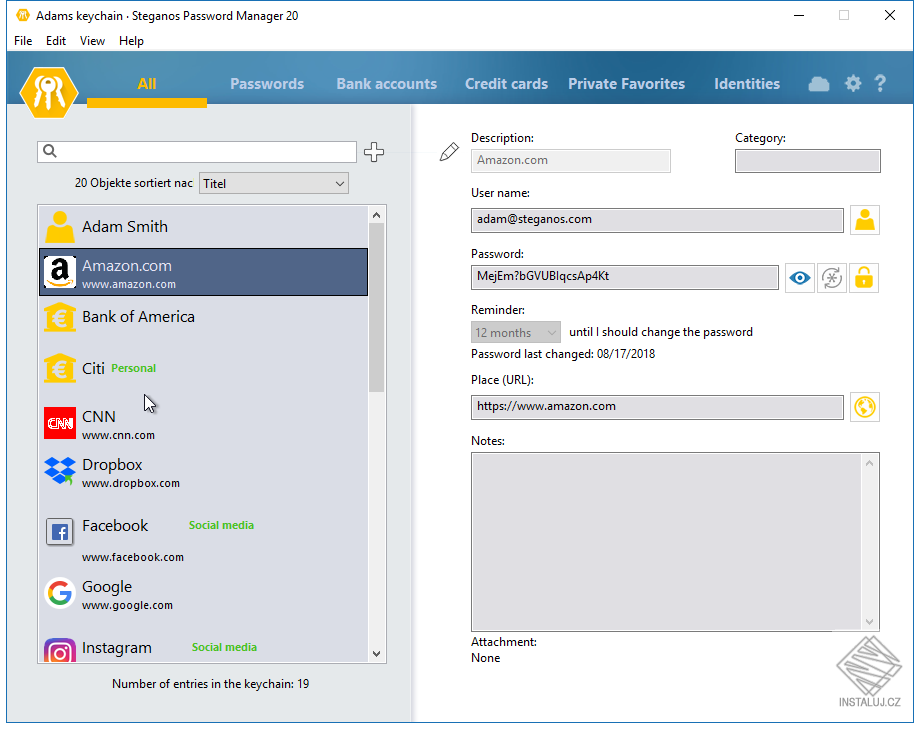Open the 12 months reminder dropdown
The image size is (920, 729).
pos(515,331)
